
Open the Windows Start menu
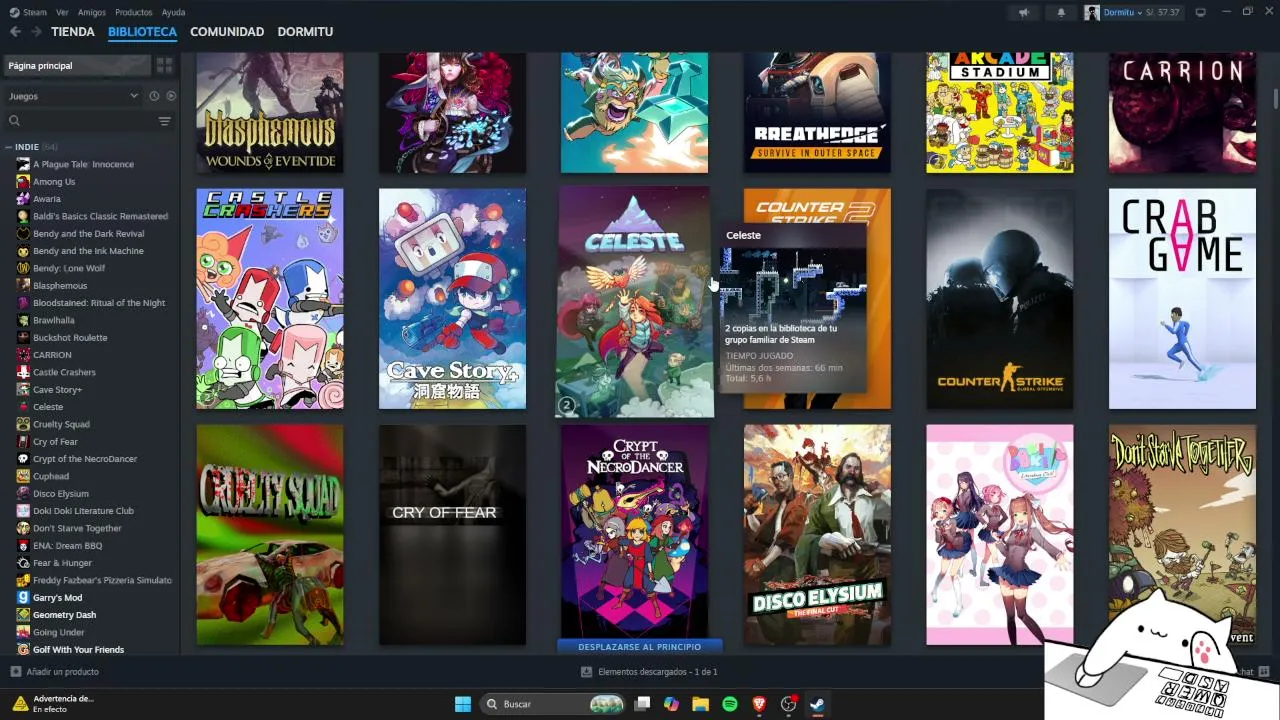coord(463,704)
